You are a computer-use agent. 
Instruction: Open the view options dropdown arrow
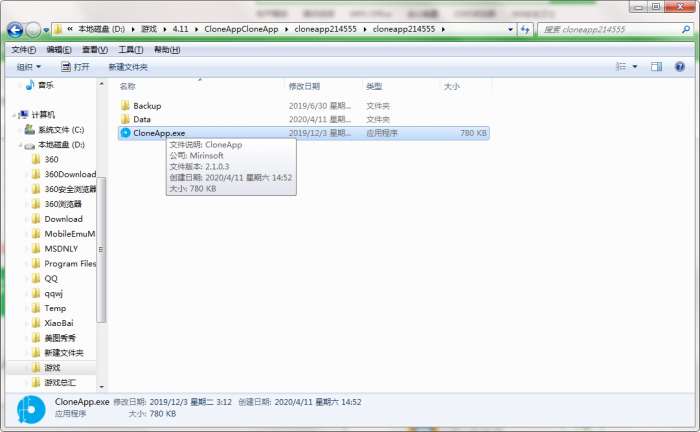point(635,67)
